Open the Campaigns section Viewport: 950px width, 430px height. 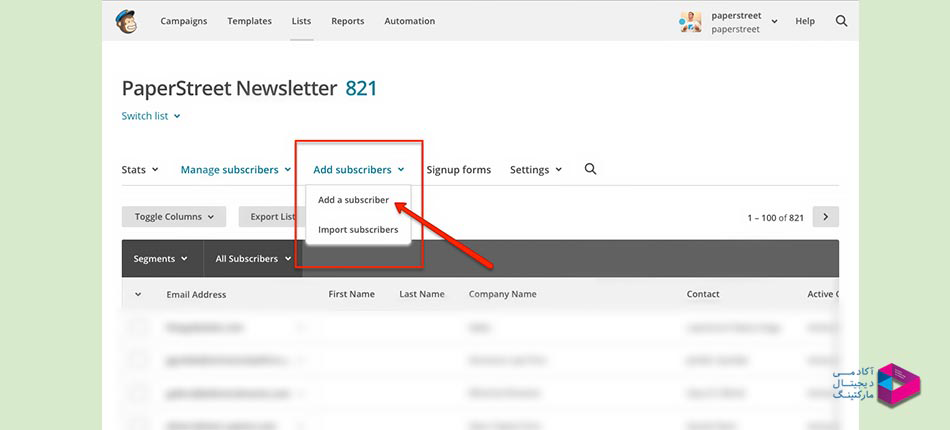coord(184,21)
